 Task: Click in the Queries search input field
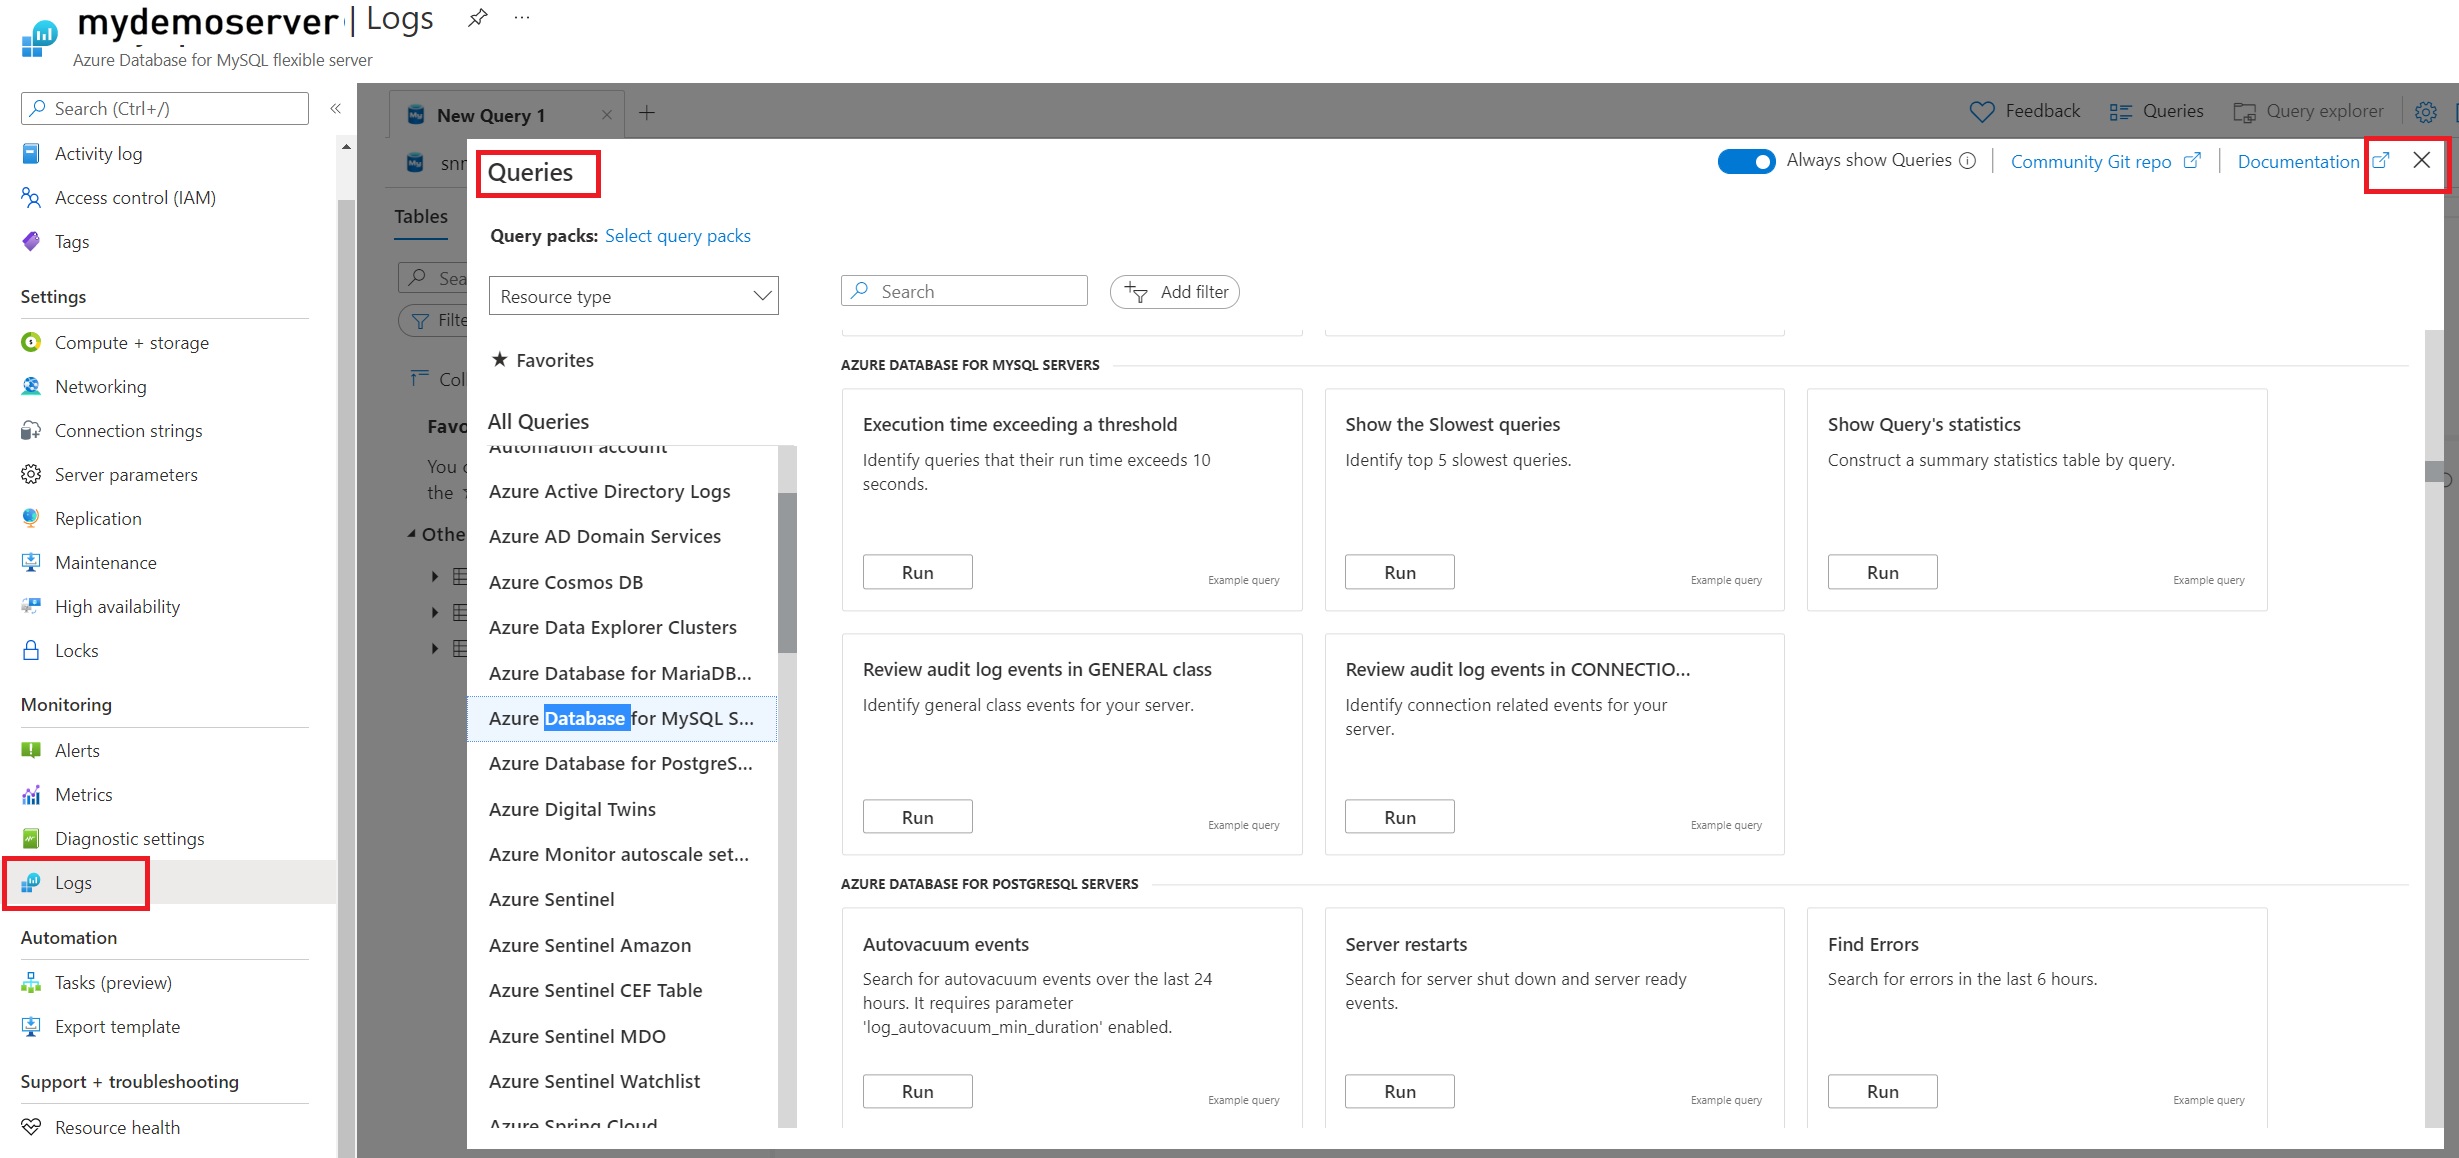coord(961,290)
